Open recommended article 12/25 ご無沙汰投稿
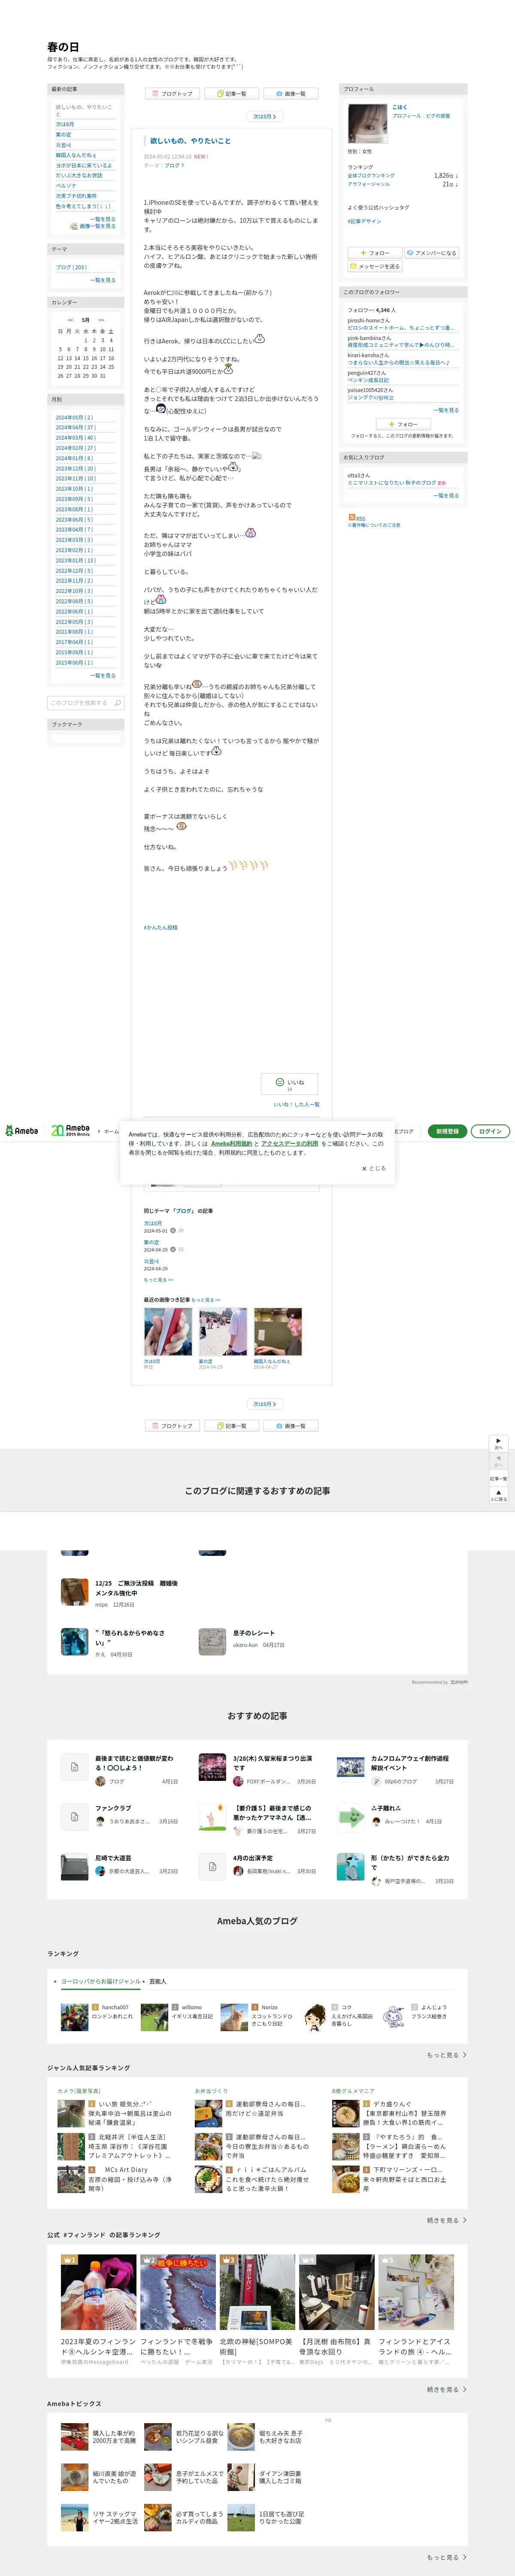This screenshot has height=2576, width=515. (x=136, y=1588)
